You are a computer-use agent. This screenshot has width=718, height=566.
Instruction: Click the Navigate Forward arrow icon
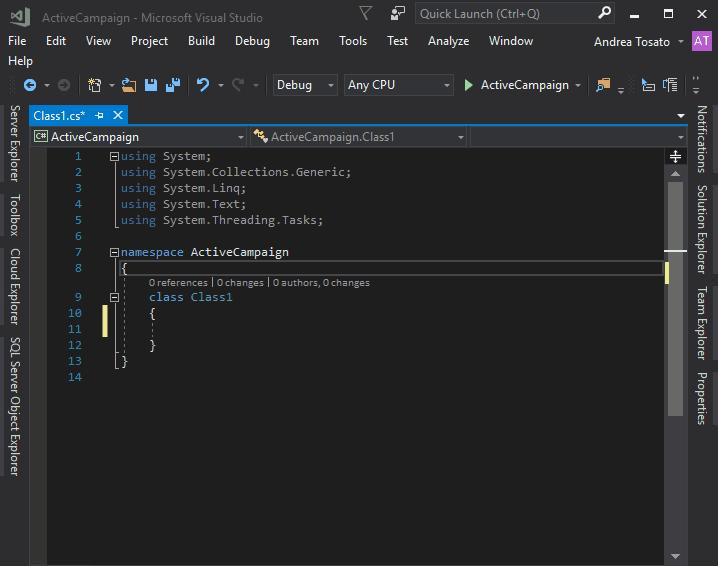point(64,85)
